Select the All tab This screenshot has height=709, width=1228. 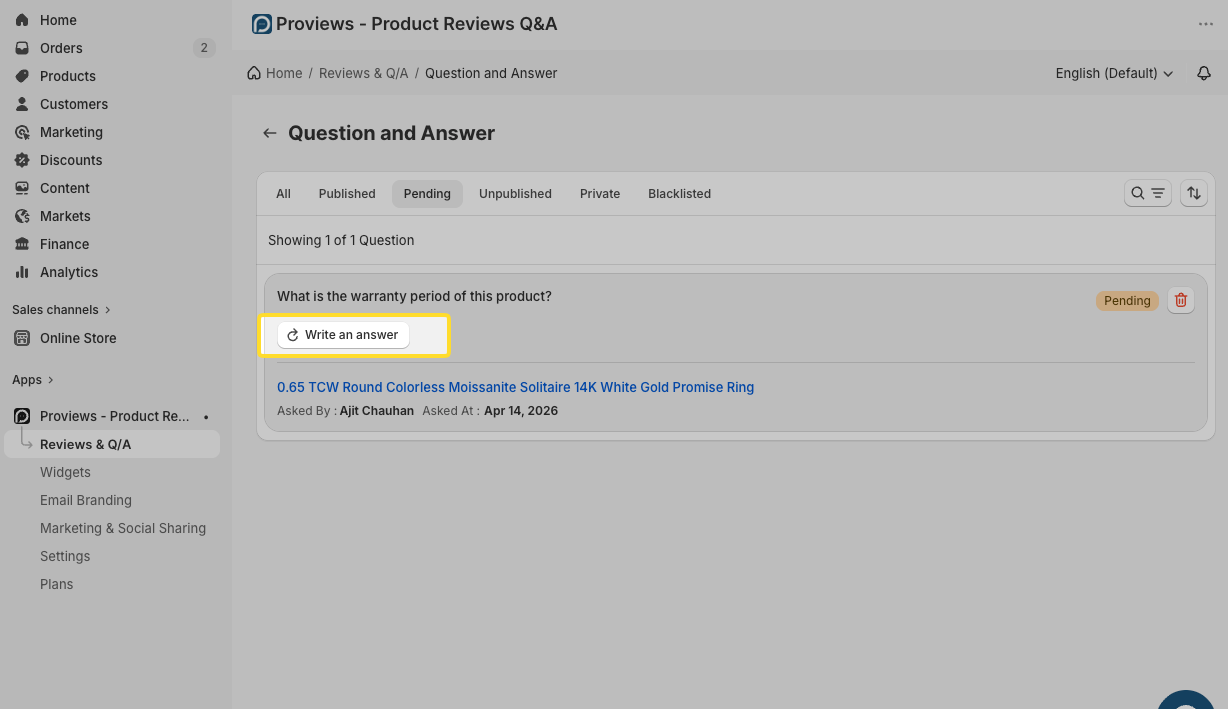click(x=284, y=194)
